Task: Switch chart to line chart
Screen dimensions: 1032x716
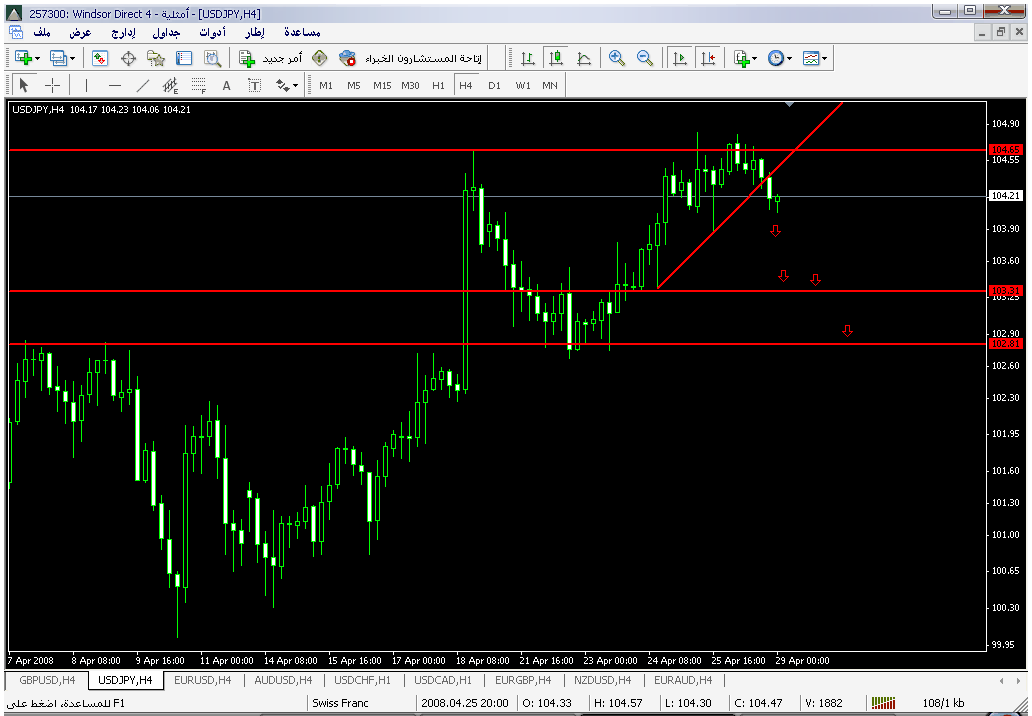Action: tap(584, 59)
